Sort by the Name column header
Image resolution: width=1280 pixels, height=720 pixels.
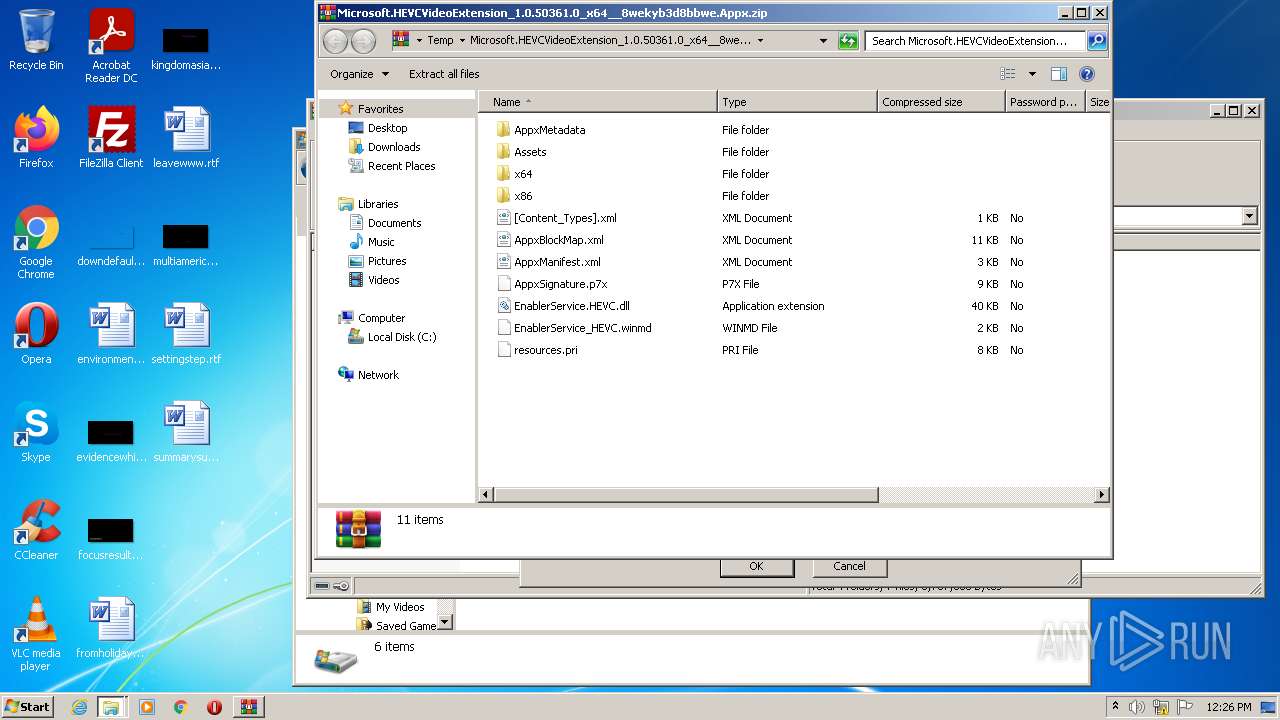597,102
